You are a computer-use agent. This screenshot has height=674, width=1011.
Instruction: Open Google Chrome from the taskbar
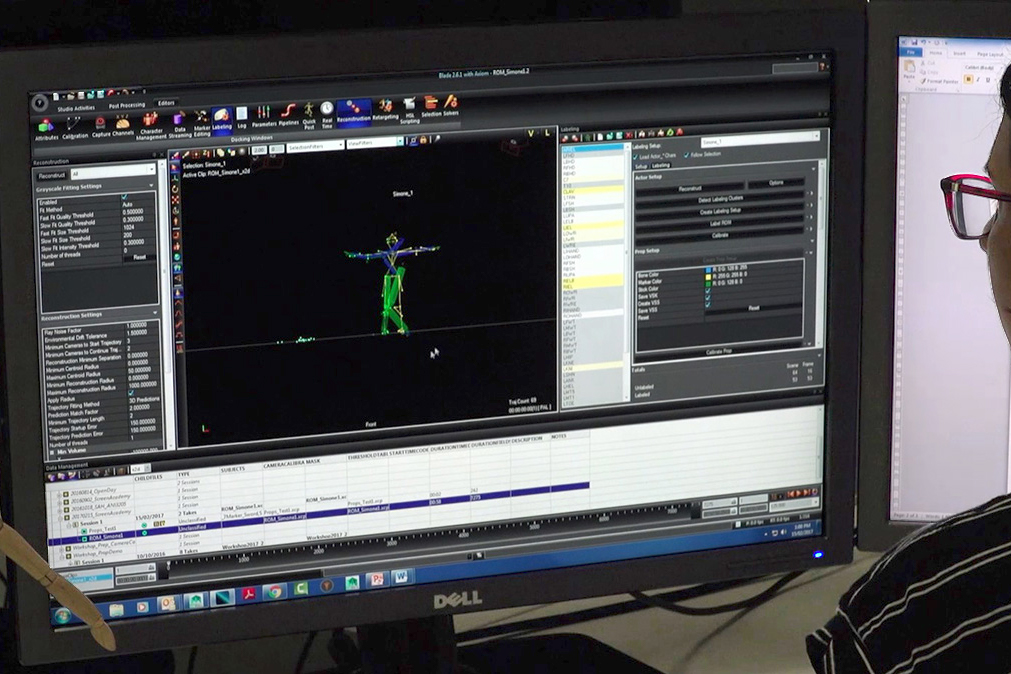[x=274, y=592]
